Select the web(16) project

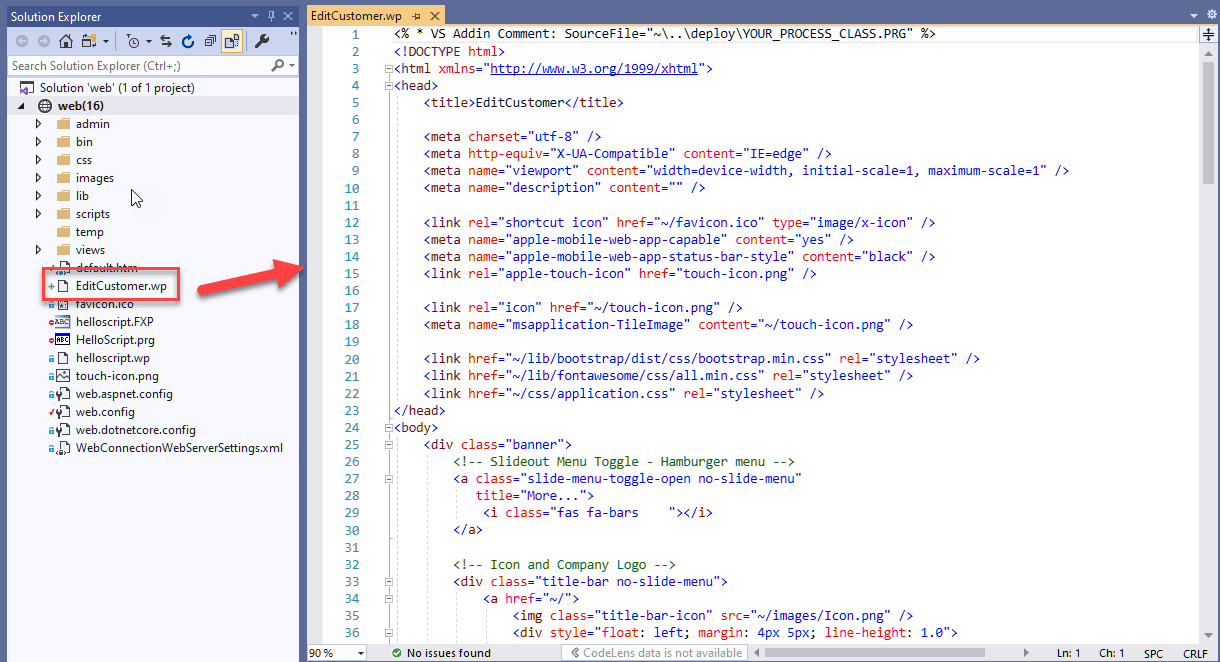click(80, 106)
